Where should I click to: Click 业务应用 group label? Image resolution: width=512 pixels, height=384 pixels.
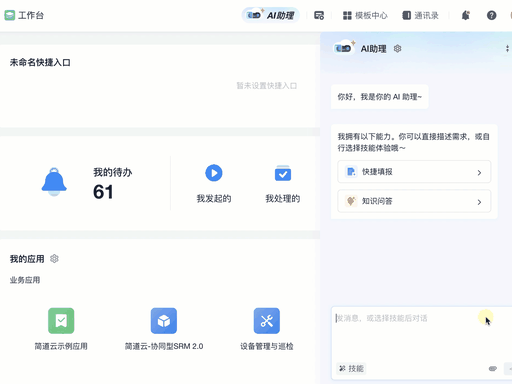coord(25,280)
